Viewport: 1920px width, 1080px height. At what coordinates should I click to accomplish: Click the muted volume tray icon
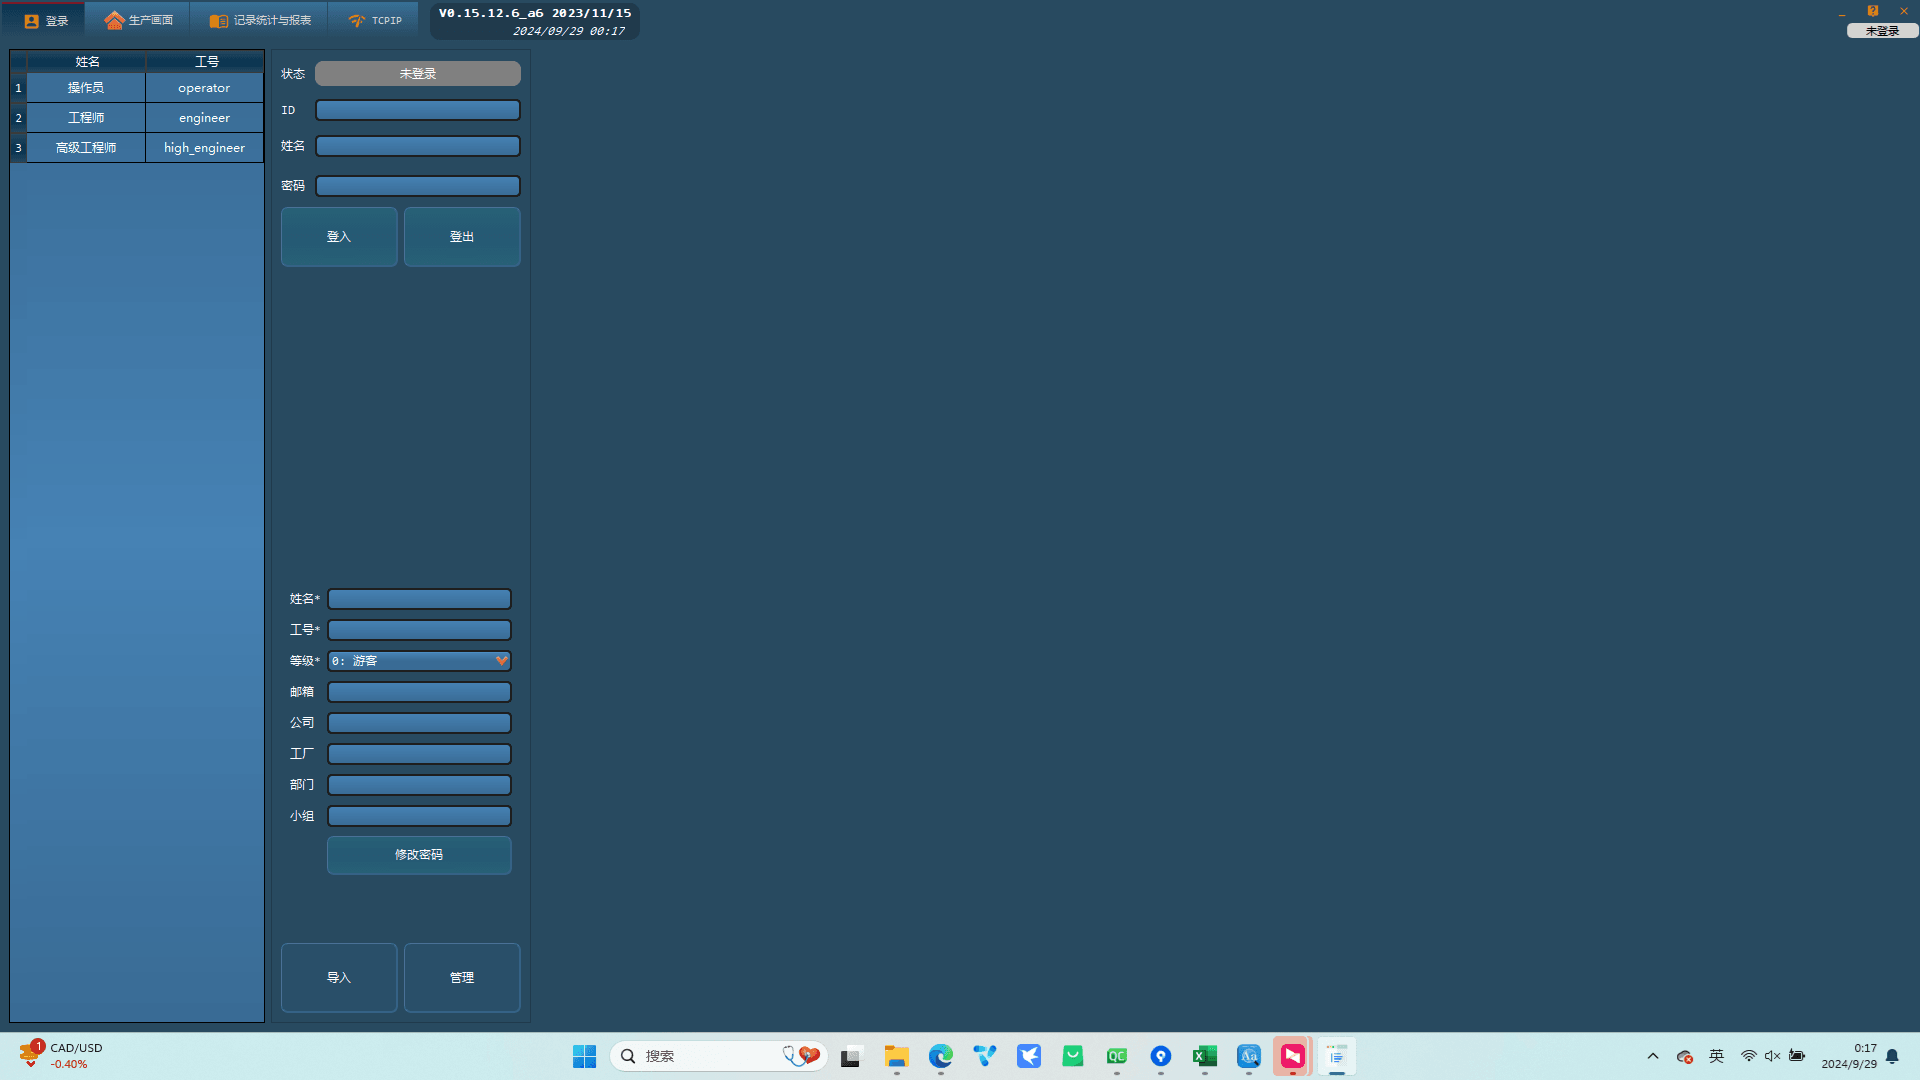[x=1772, y=1056]
